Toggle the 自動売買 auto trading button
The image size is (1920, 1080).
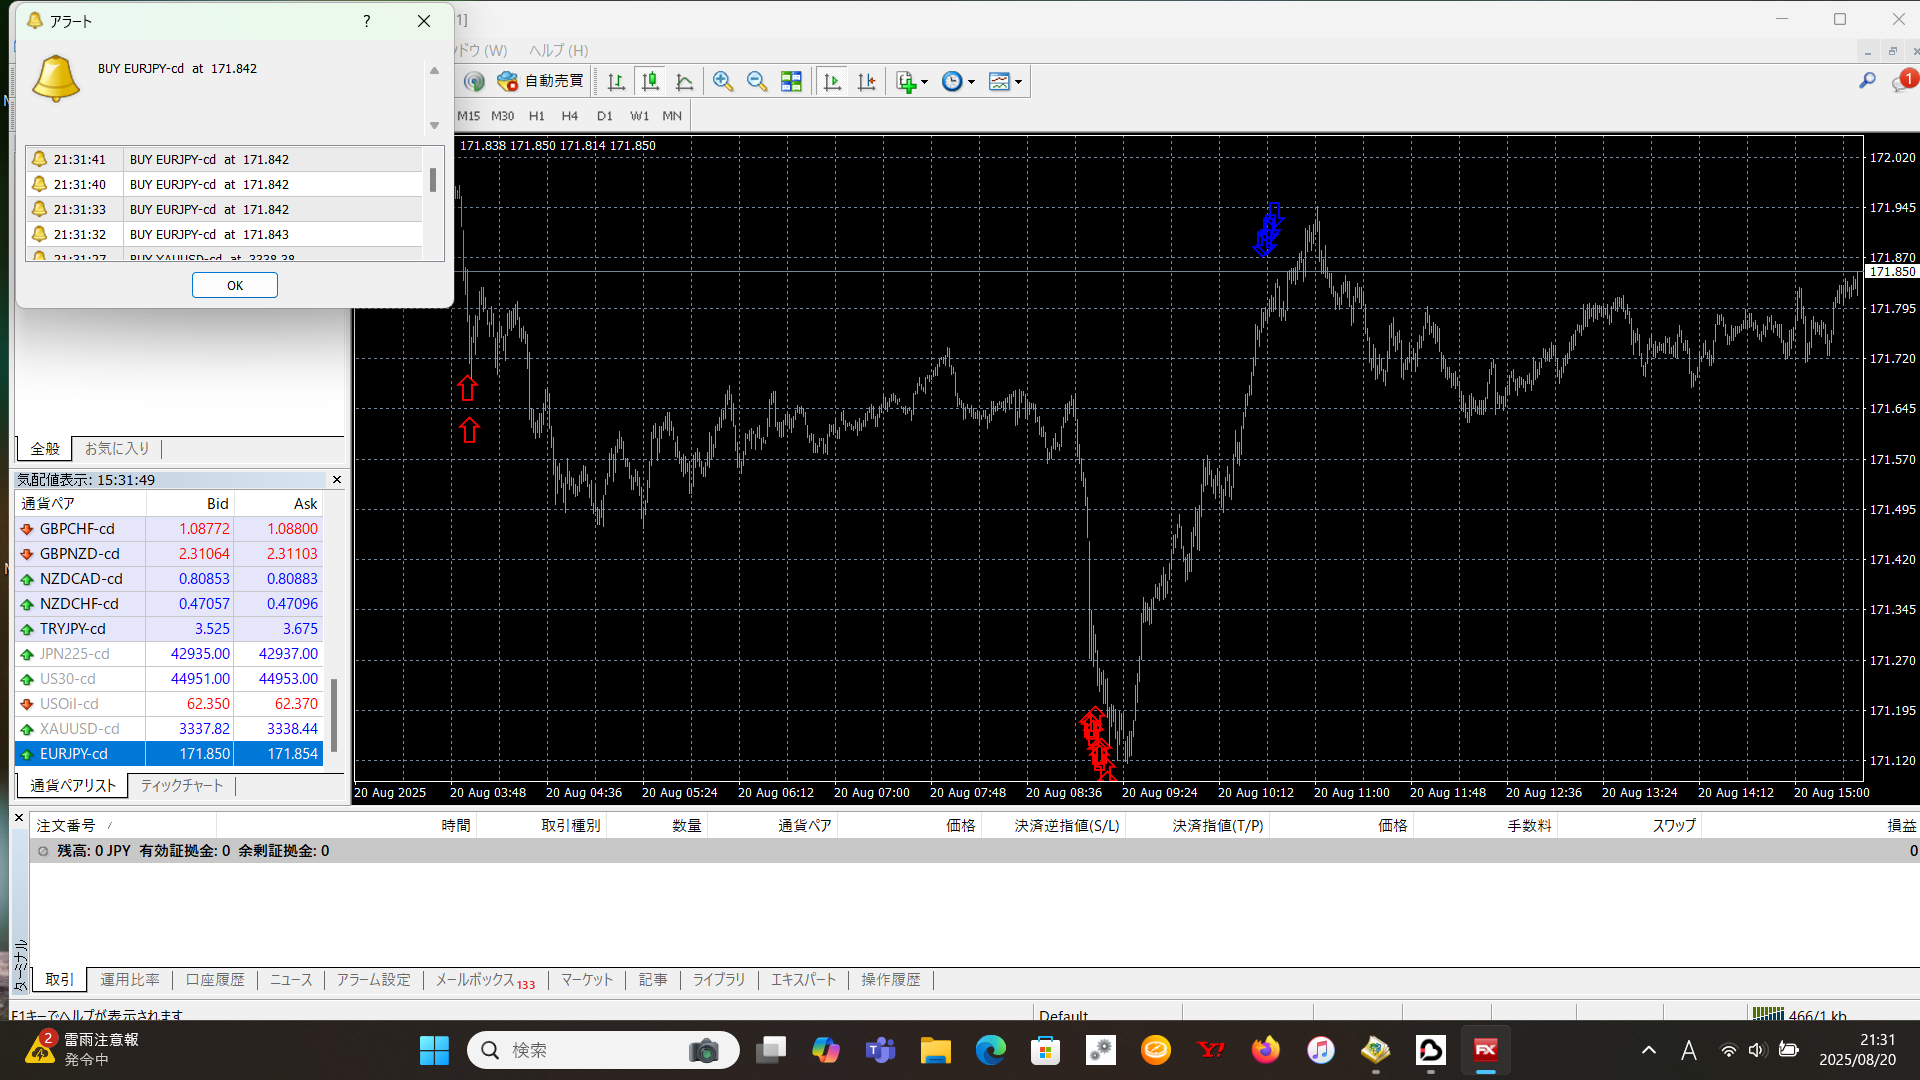541,82
